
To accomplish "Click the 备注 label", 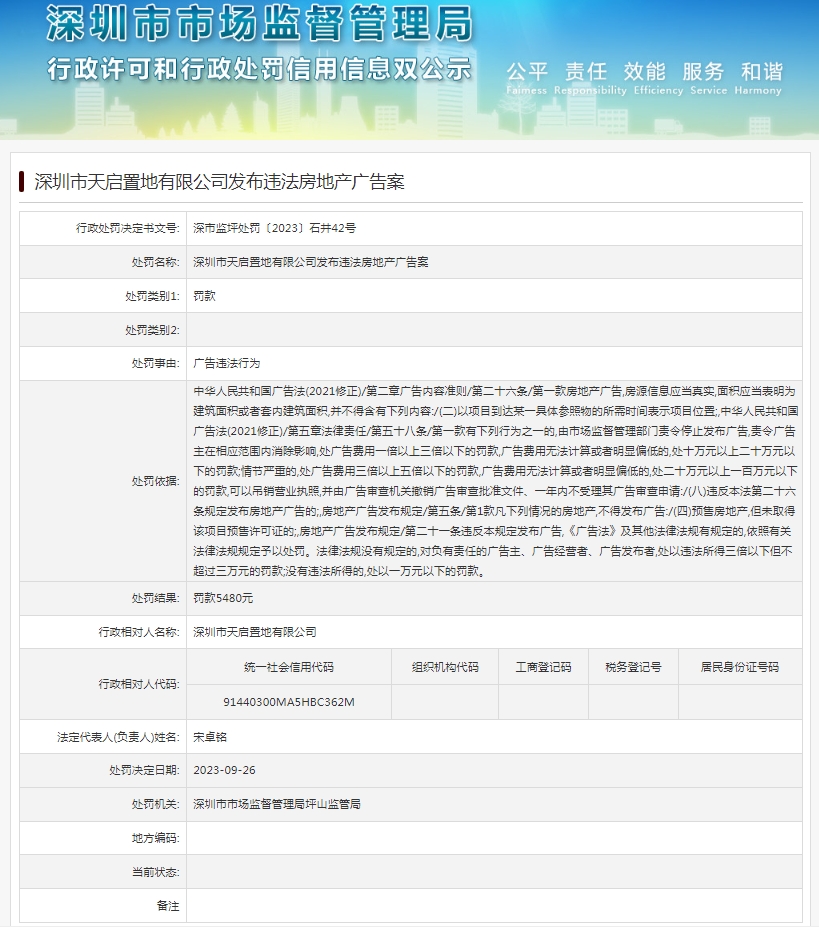I will [167, 906].
